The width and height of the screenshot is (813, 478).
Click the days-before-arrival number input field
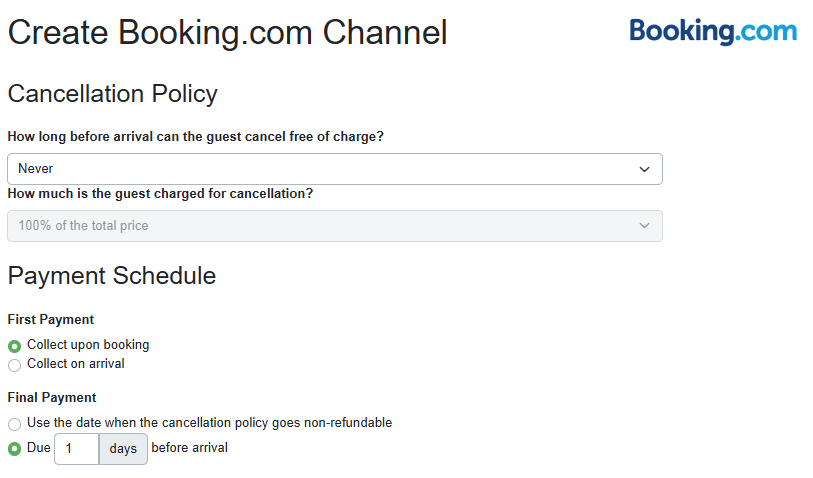point(77,449)
